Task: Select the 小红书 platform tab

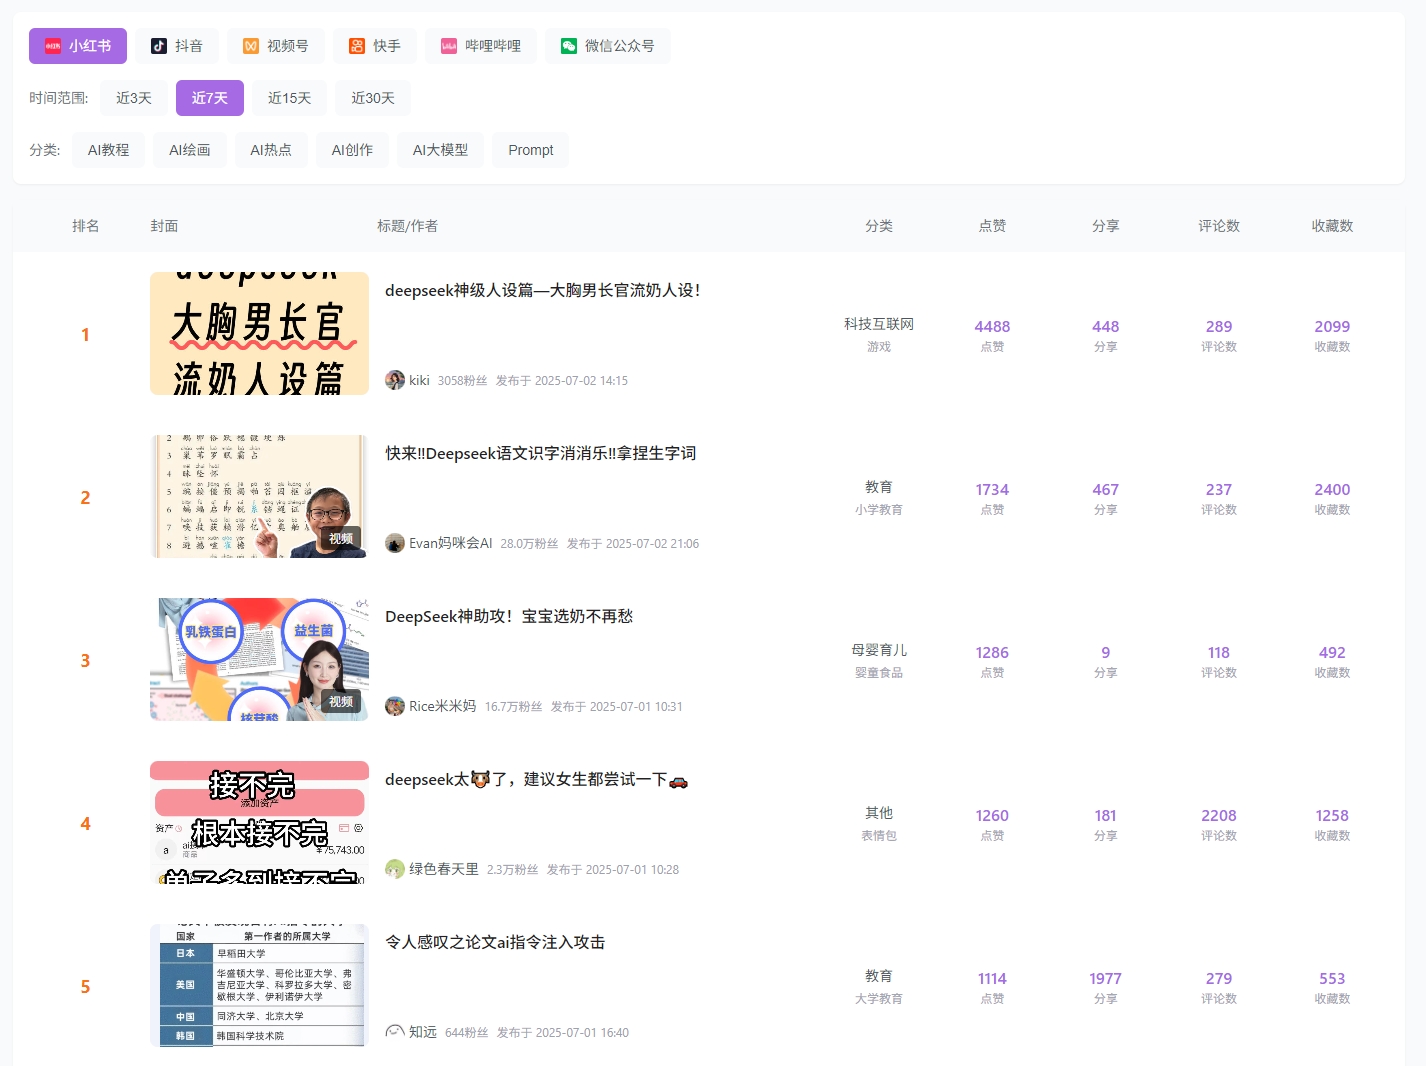Action: point(78,46)
